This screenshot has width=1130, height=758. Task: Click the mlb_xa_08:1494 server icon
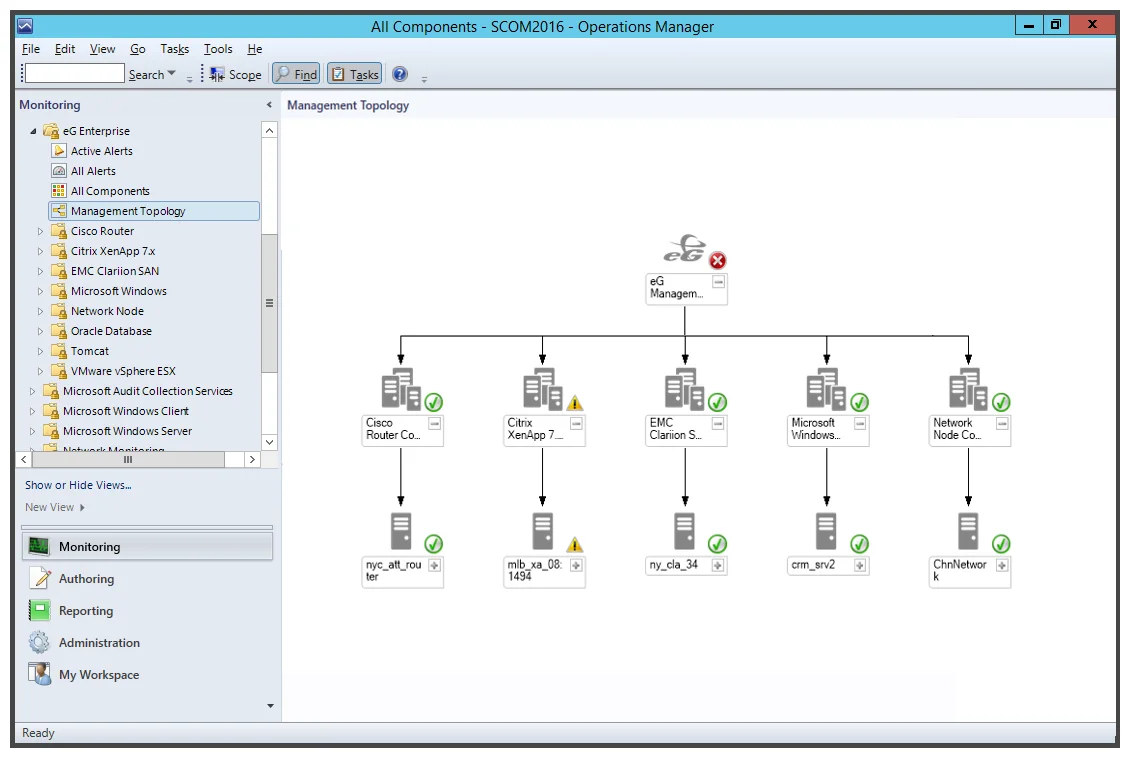click(543, 531)
